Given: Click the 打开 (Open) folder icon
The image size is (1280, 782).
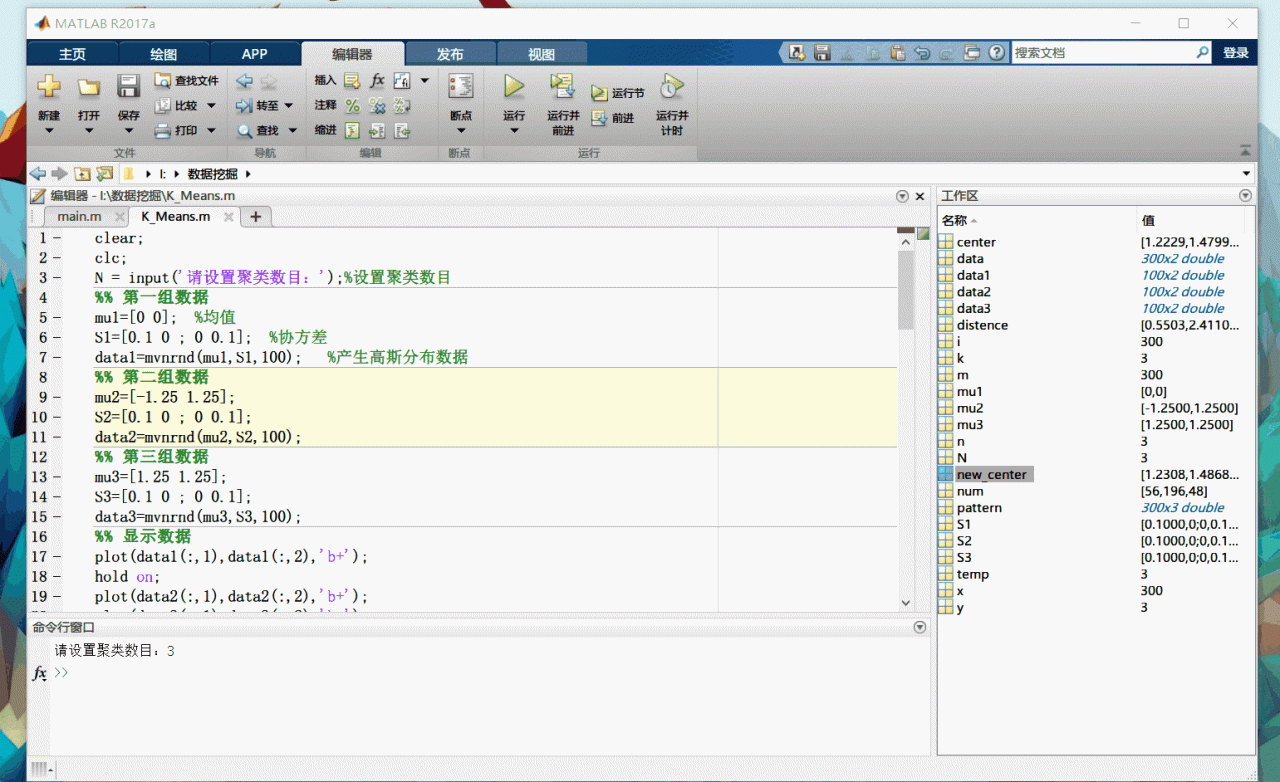Looking at the screenshot, I should (89, 87).
